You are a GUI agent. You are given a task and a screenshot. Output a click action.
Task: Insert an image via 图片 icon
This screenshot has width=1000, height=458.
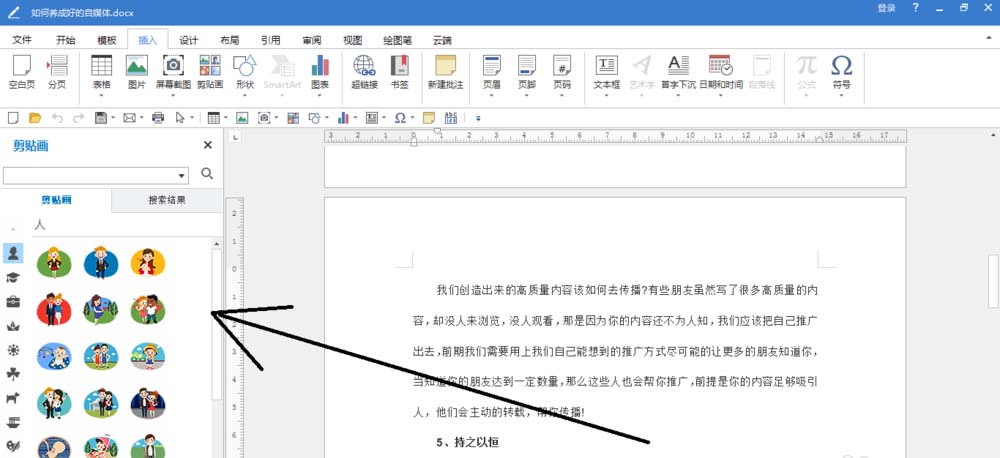click(x=136, y=71)
